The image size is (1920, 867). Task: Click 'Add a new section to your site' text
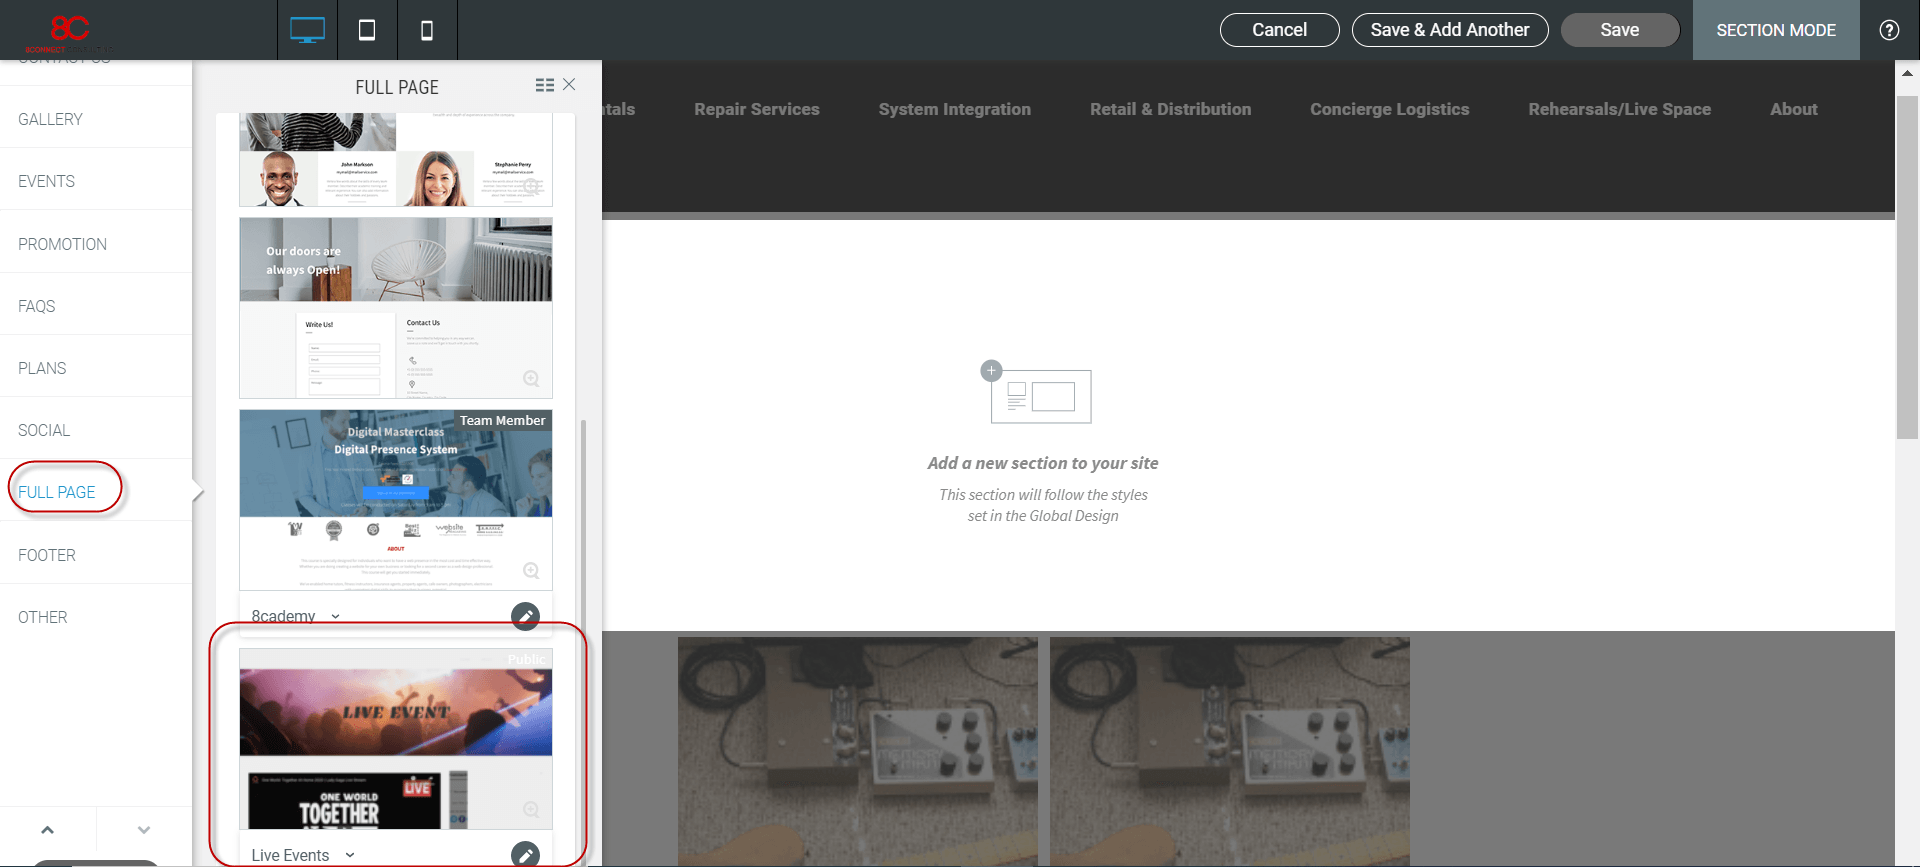point(1043,463)
